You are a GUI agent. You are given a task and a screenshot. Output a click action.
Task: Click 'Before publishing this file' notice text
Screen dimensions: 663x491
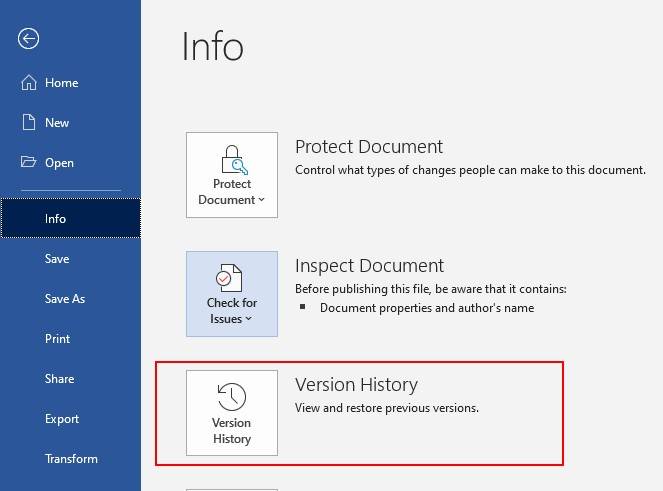pos(430,289)
